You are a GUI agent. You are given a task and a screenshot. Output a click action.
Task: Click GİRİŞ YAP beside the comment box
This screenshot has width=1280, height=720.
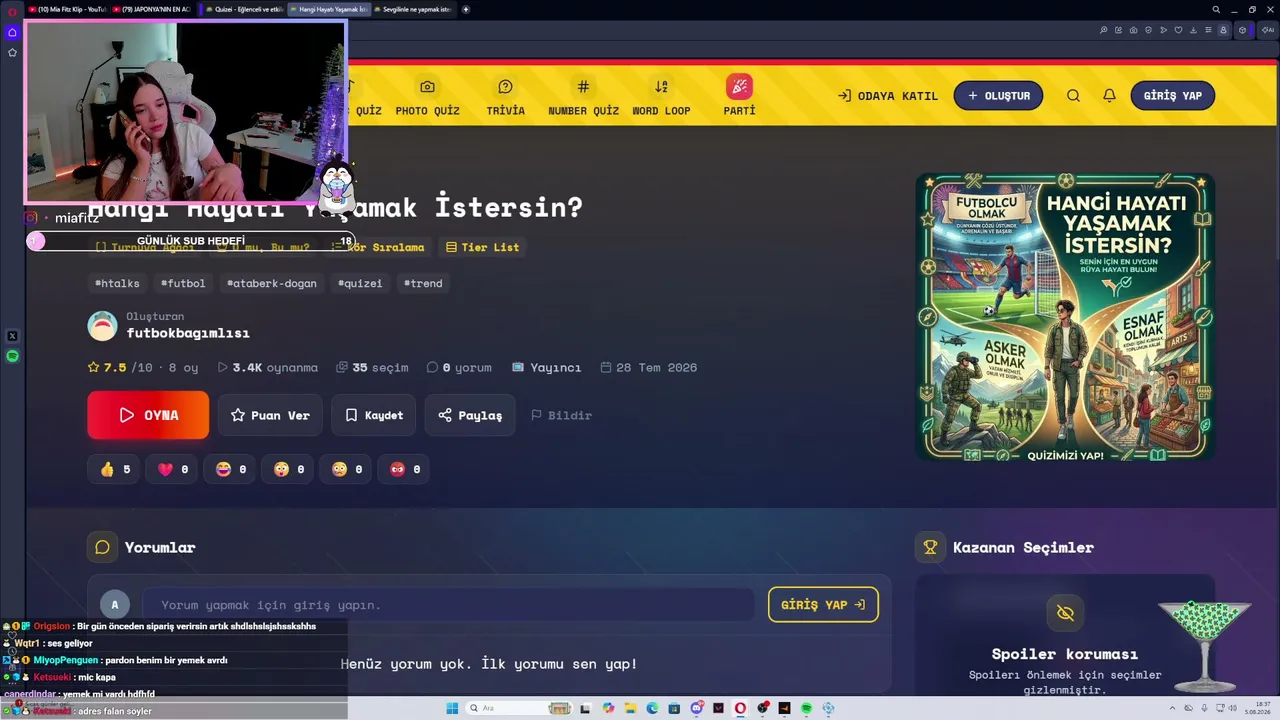pos(823,605)
